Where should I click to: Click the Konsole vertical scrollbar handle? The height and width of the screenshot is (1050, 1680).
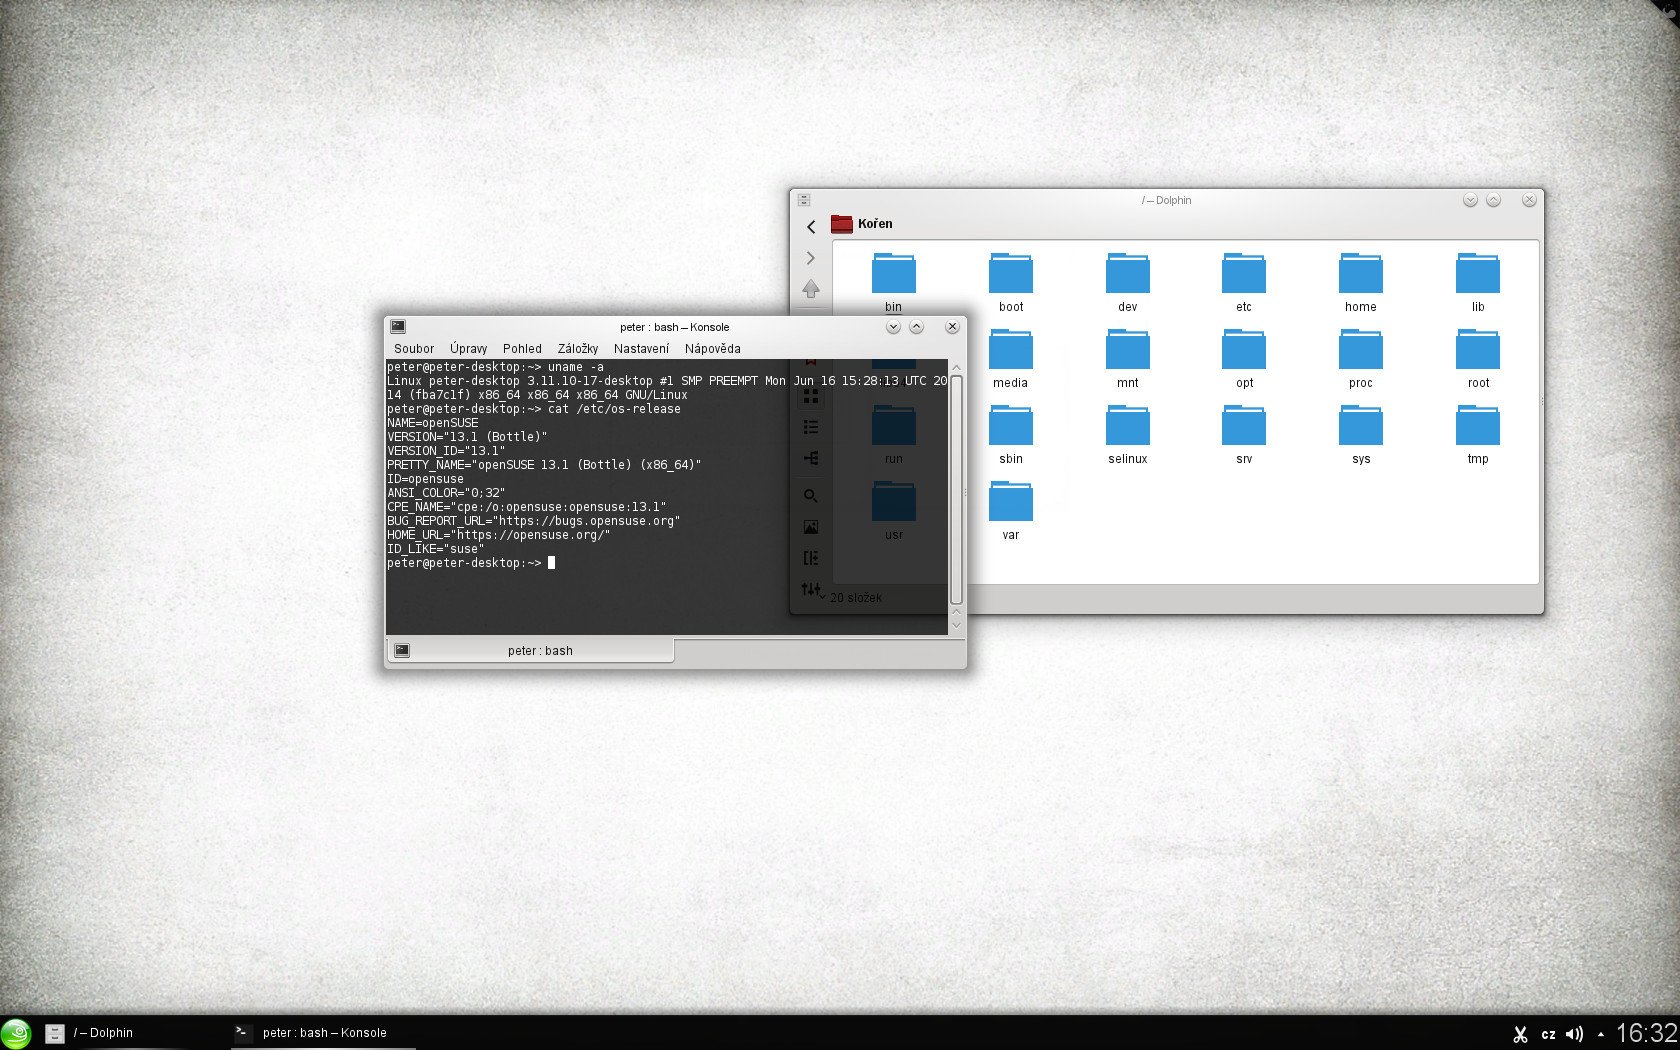[956, 490]
